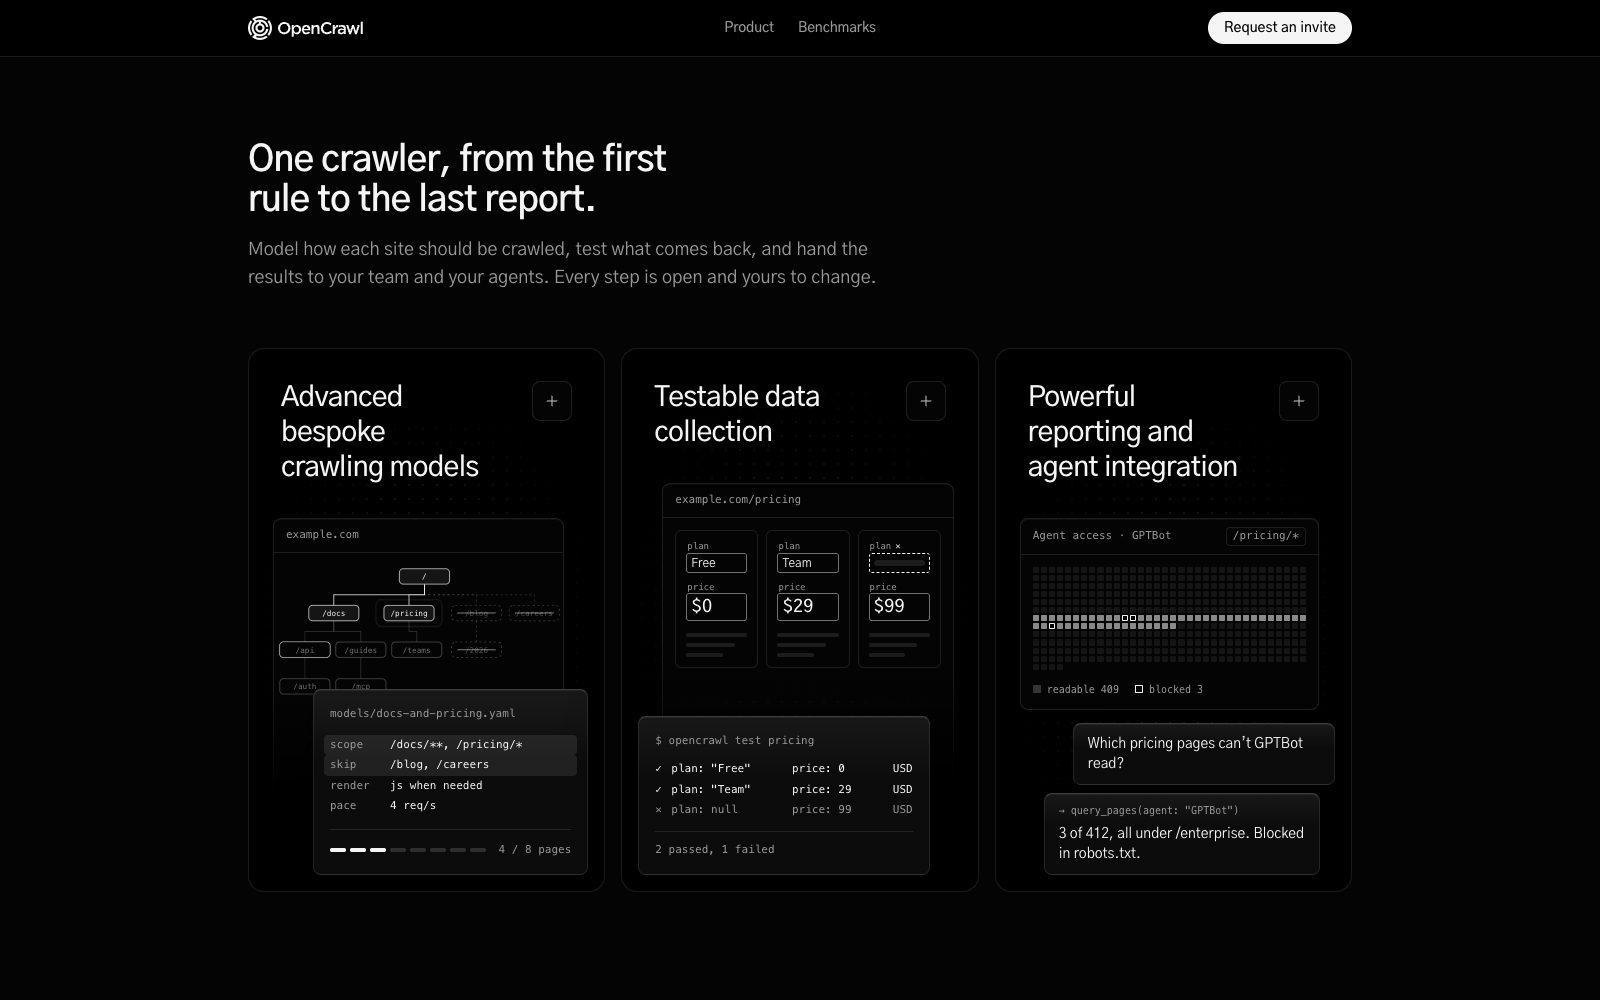Screen dimensions: 1600x1000
Task: Click the 4 / 8 pages progress bar
Action: [407, 849]
